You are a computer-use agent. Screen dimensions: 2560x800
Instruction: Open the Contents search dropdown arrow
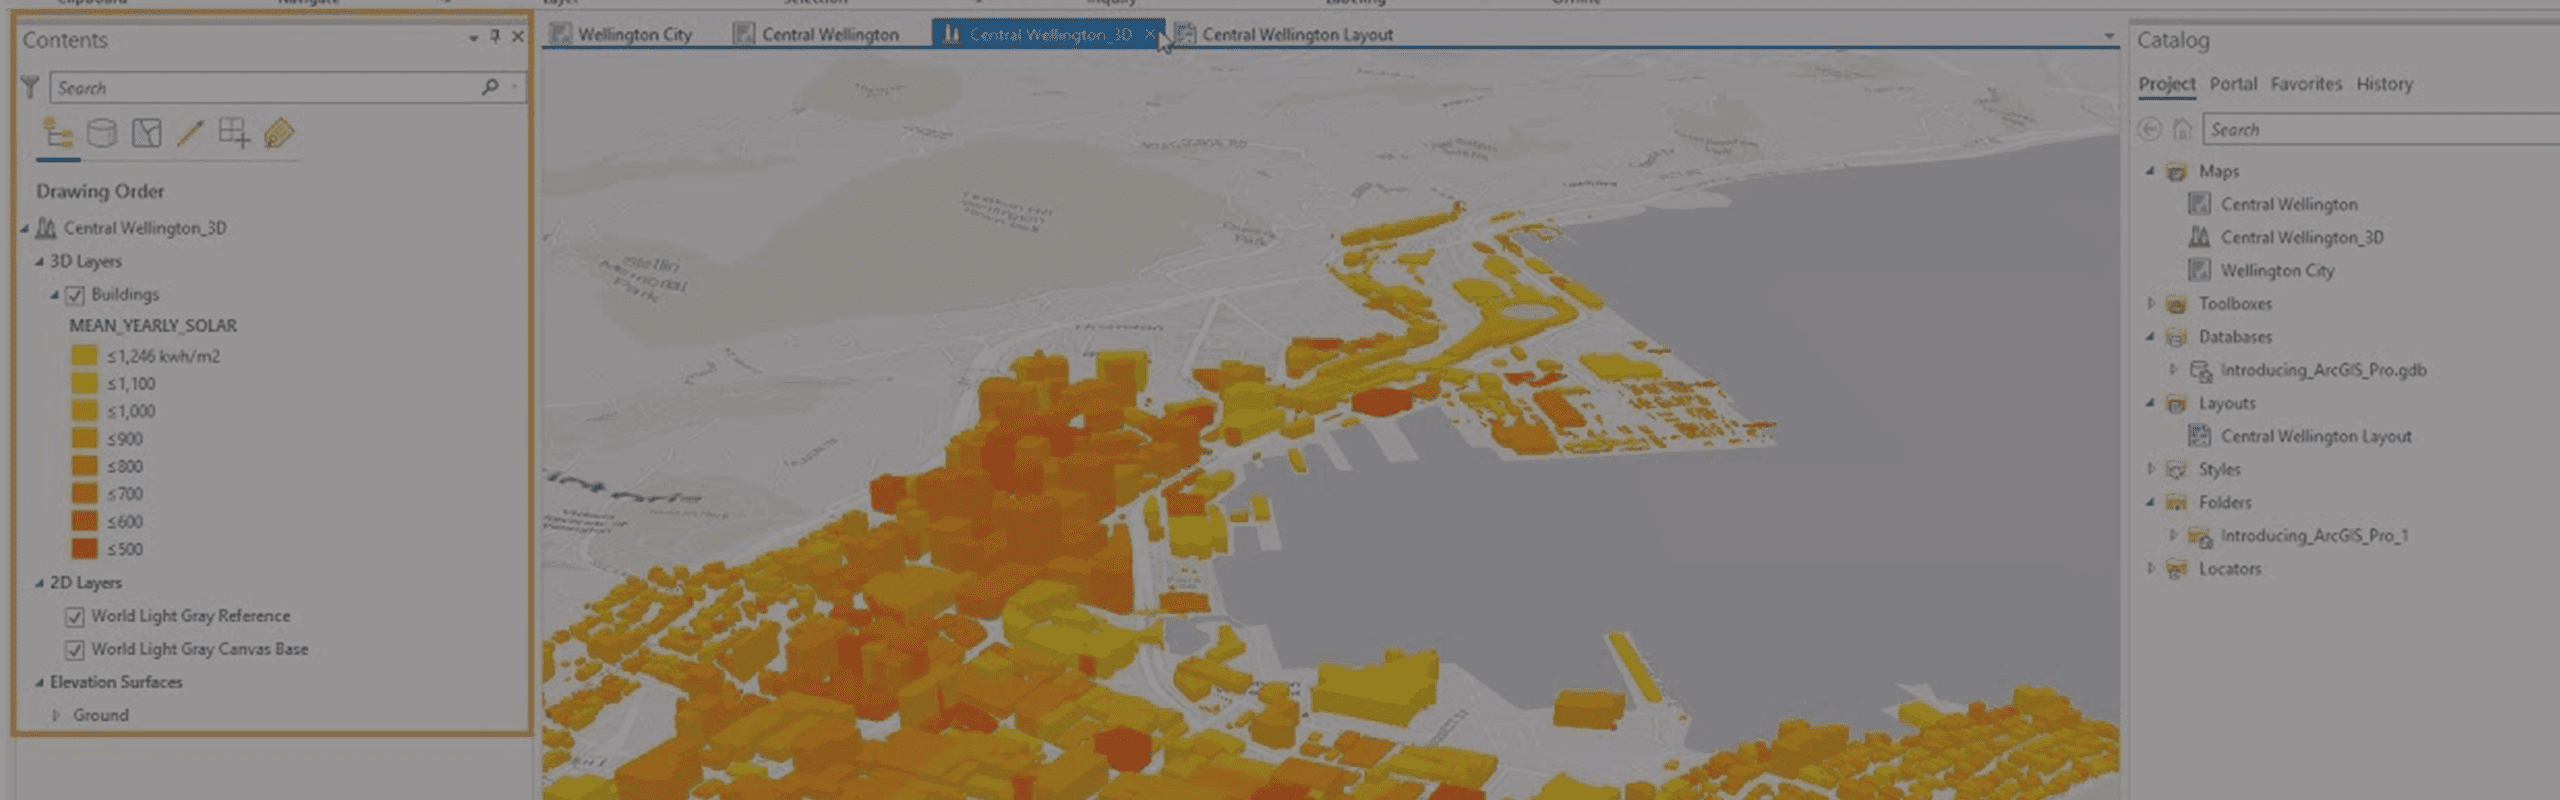514,87
